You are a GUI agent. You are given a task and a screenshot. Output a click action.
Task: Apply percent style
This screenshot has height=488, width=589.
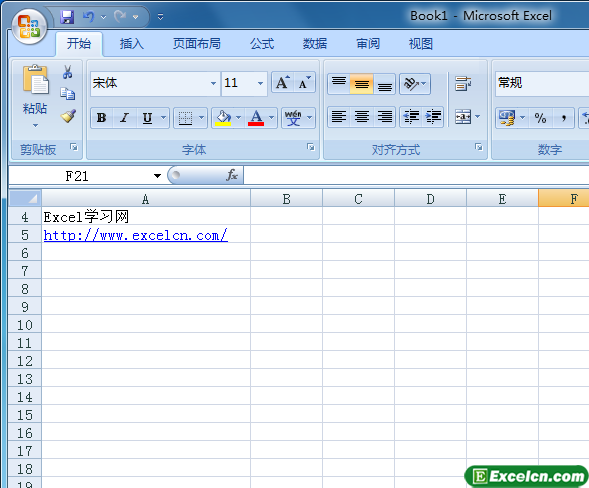click(x=541, y=118)
